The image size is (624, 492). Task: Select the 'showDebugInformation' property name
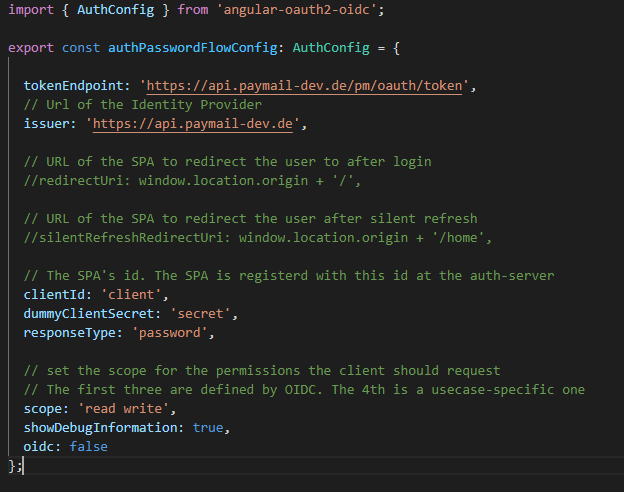[100, 428]
